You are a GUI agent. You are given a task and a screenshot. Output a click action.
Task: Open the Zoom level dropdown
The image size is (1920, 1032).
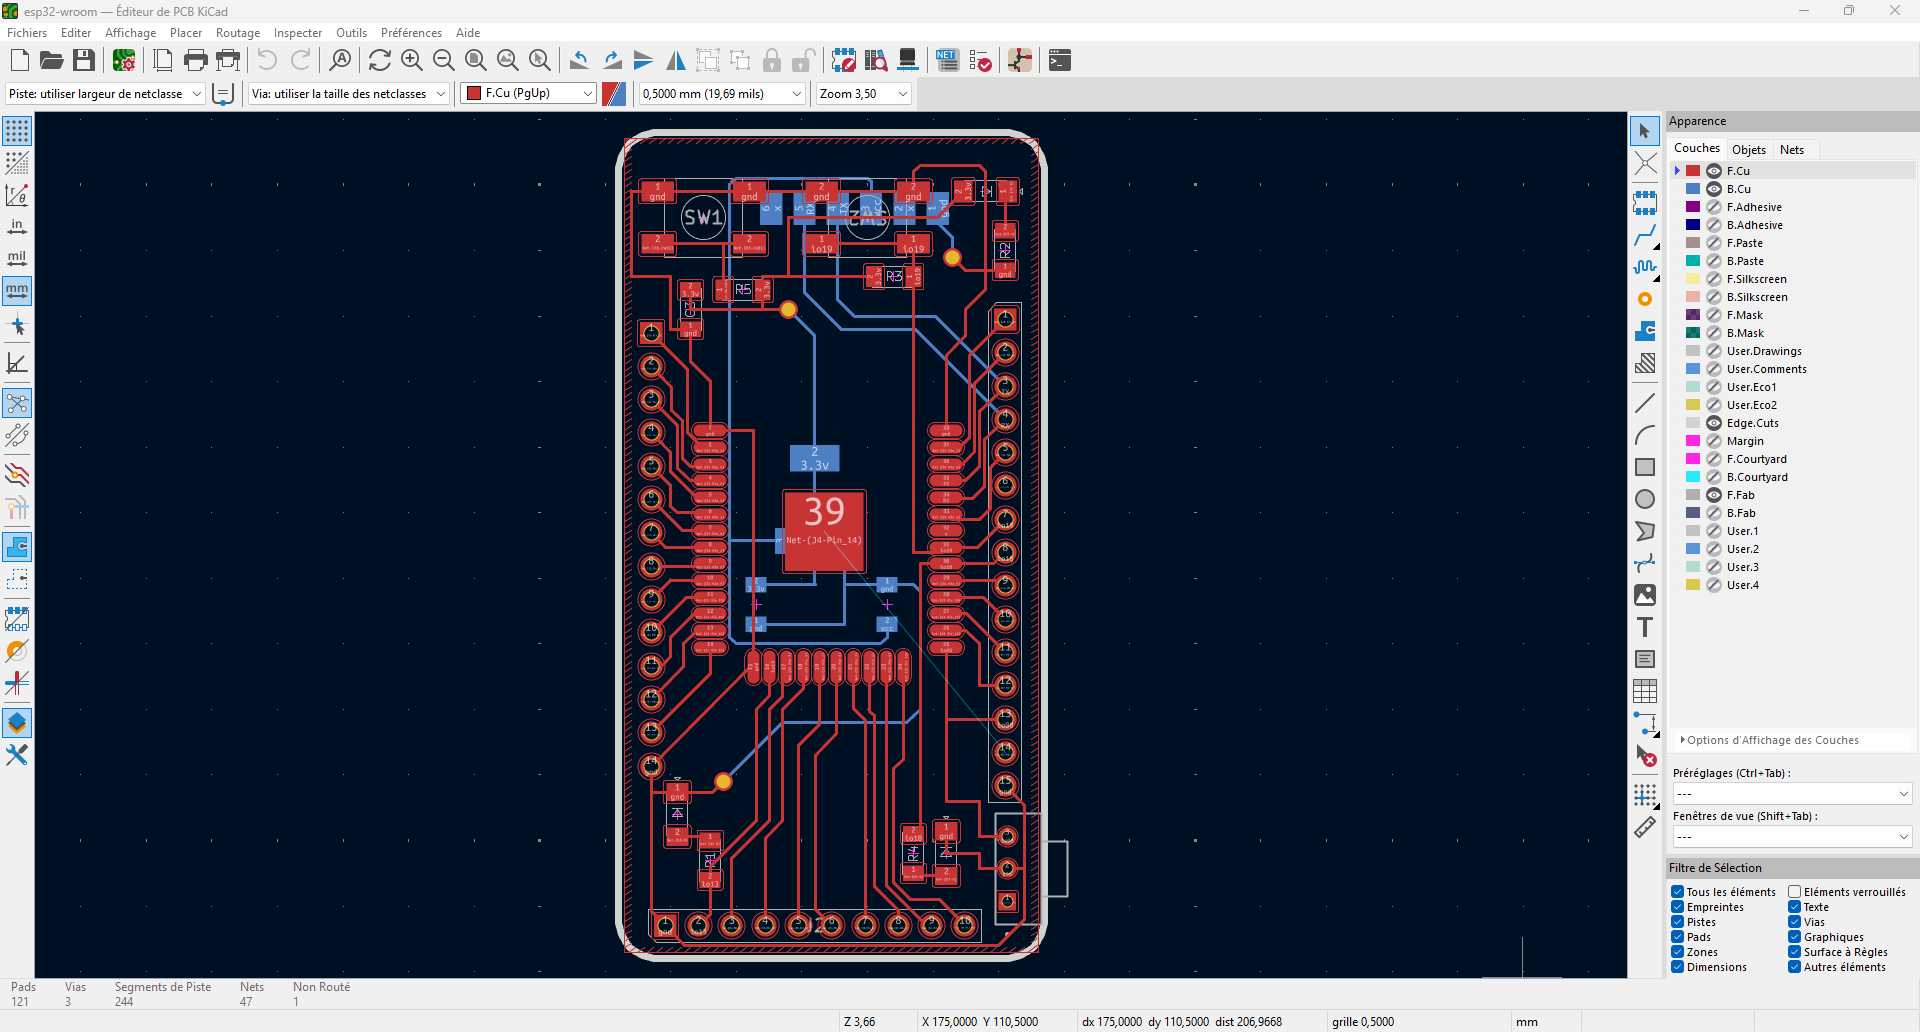click(x=863, y=94)
